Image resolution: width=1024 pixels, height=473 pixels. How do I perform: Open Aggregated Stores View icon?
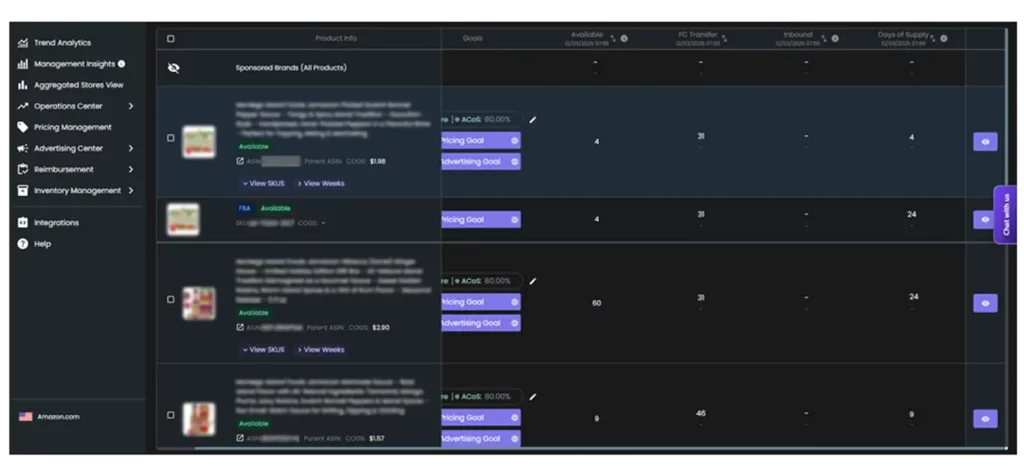pyautogui.click(x=23, y=85)
